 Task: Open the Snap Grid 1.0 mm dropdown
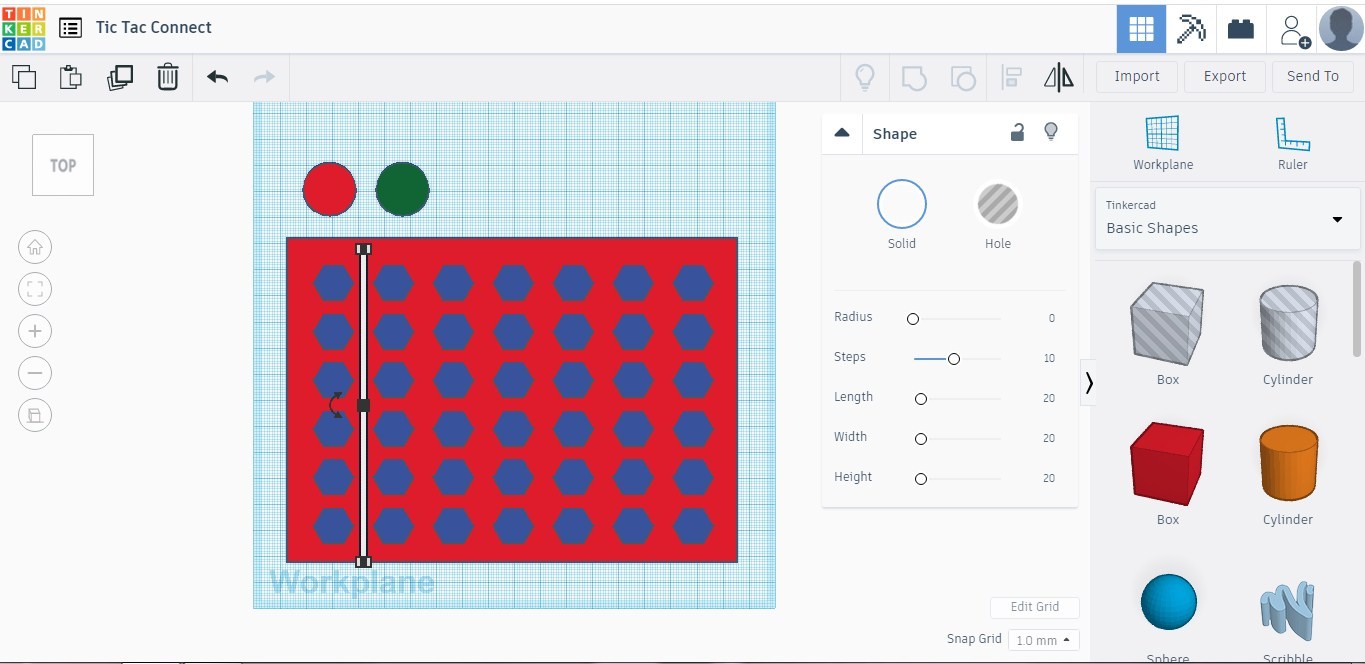(1044, 640)
